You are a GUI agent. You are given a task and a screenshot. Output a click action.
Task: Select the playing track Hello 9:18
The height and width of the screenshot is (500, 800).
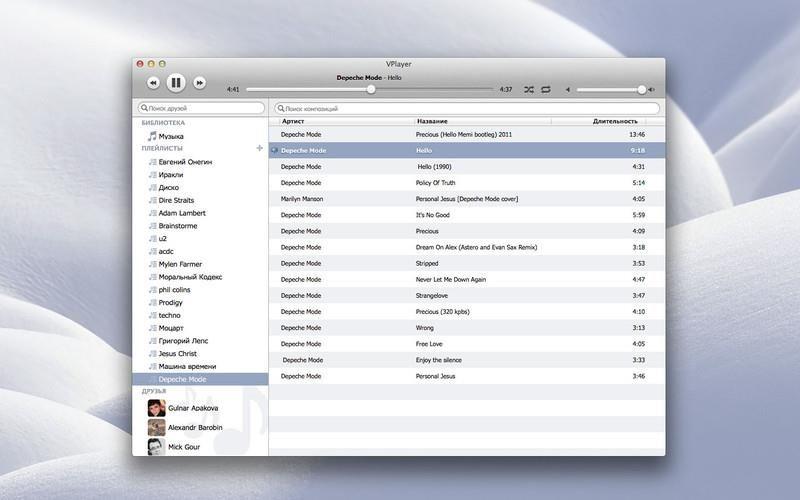click(467, 151)
